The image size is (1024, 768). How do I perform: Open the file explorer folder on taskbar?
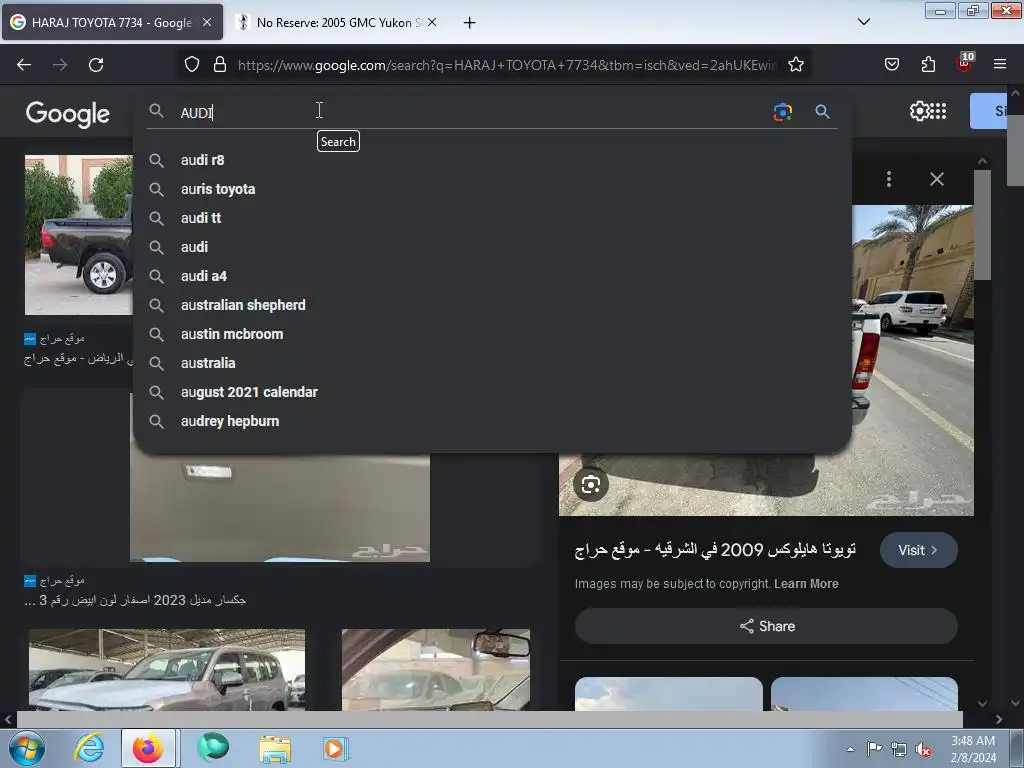point(275,748)
